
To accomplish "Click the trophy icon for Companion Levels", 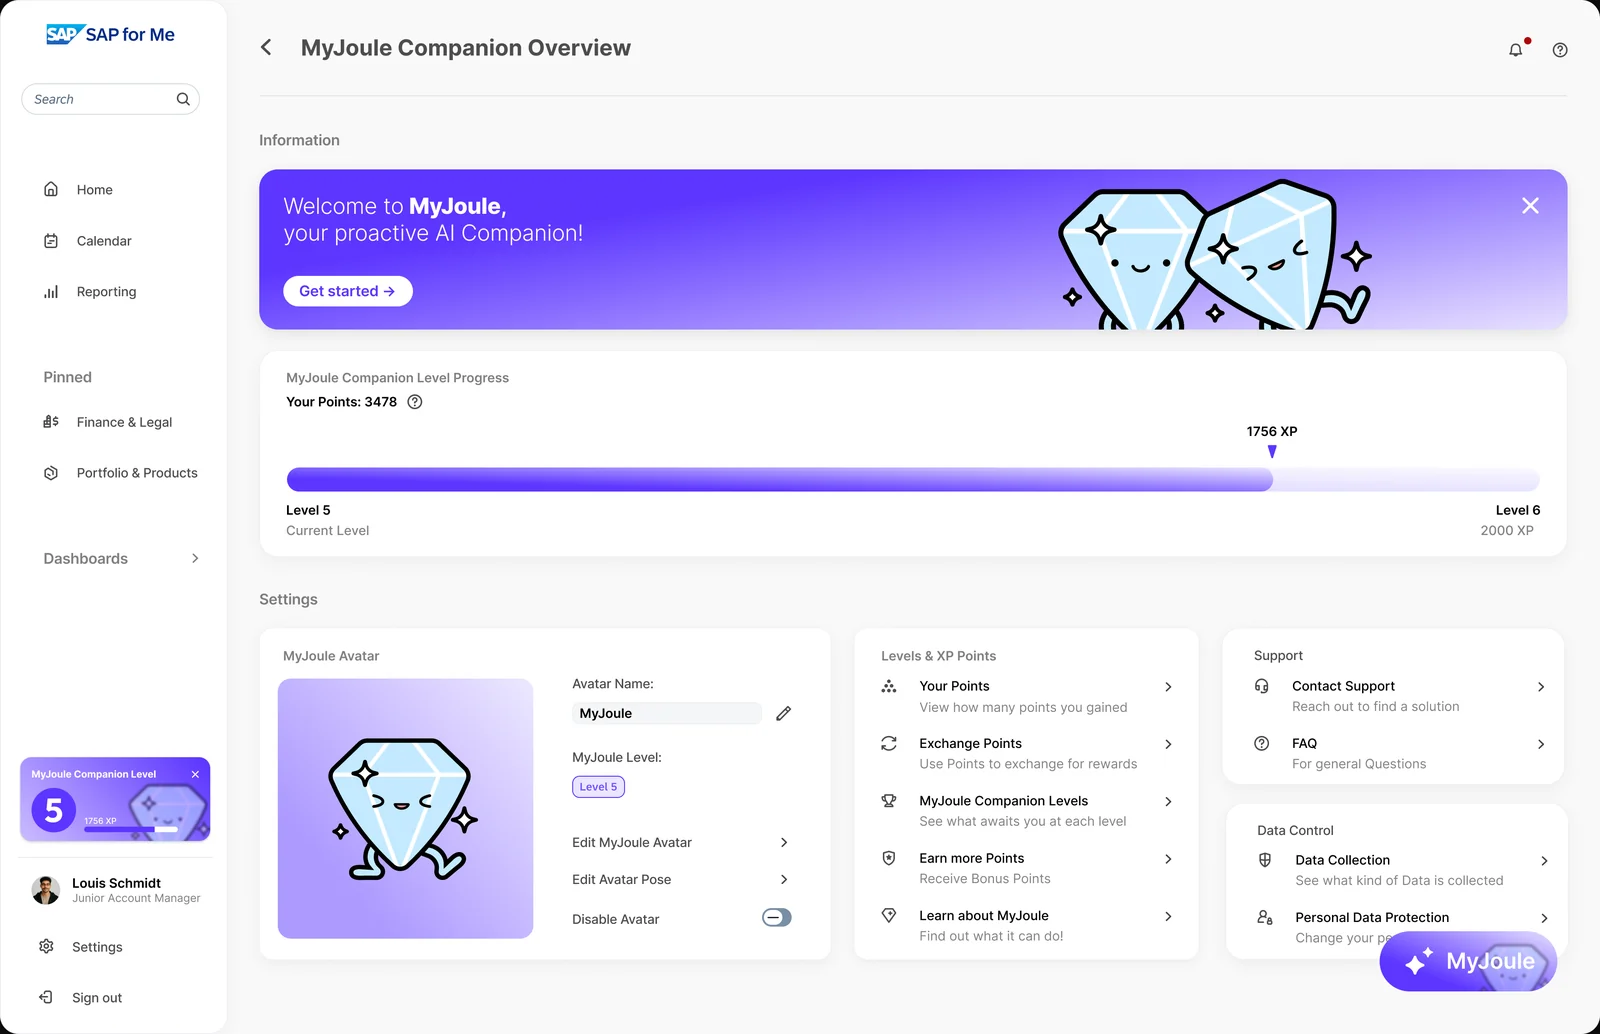I will tap(889, 800).
